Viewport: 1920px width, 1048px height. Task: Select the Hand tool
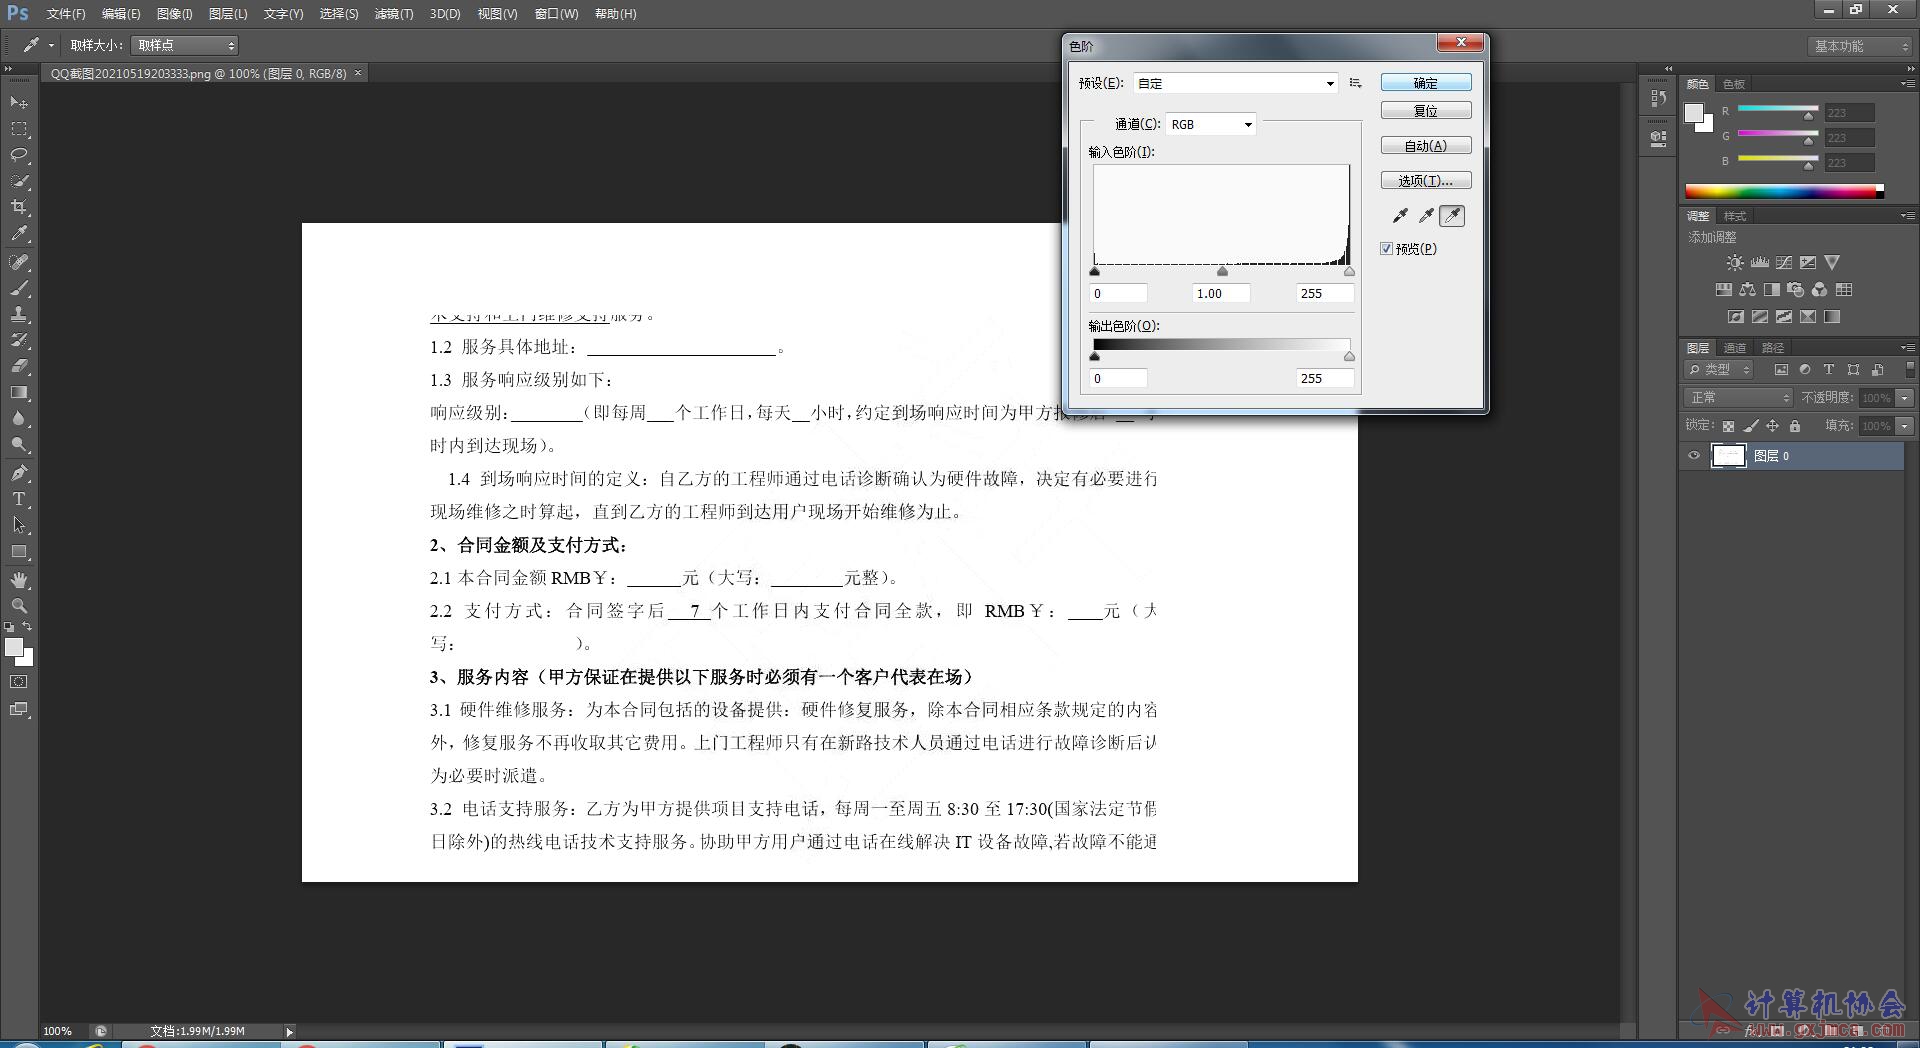(x=19, y=580)
